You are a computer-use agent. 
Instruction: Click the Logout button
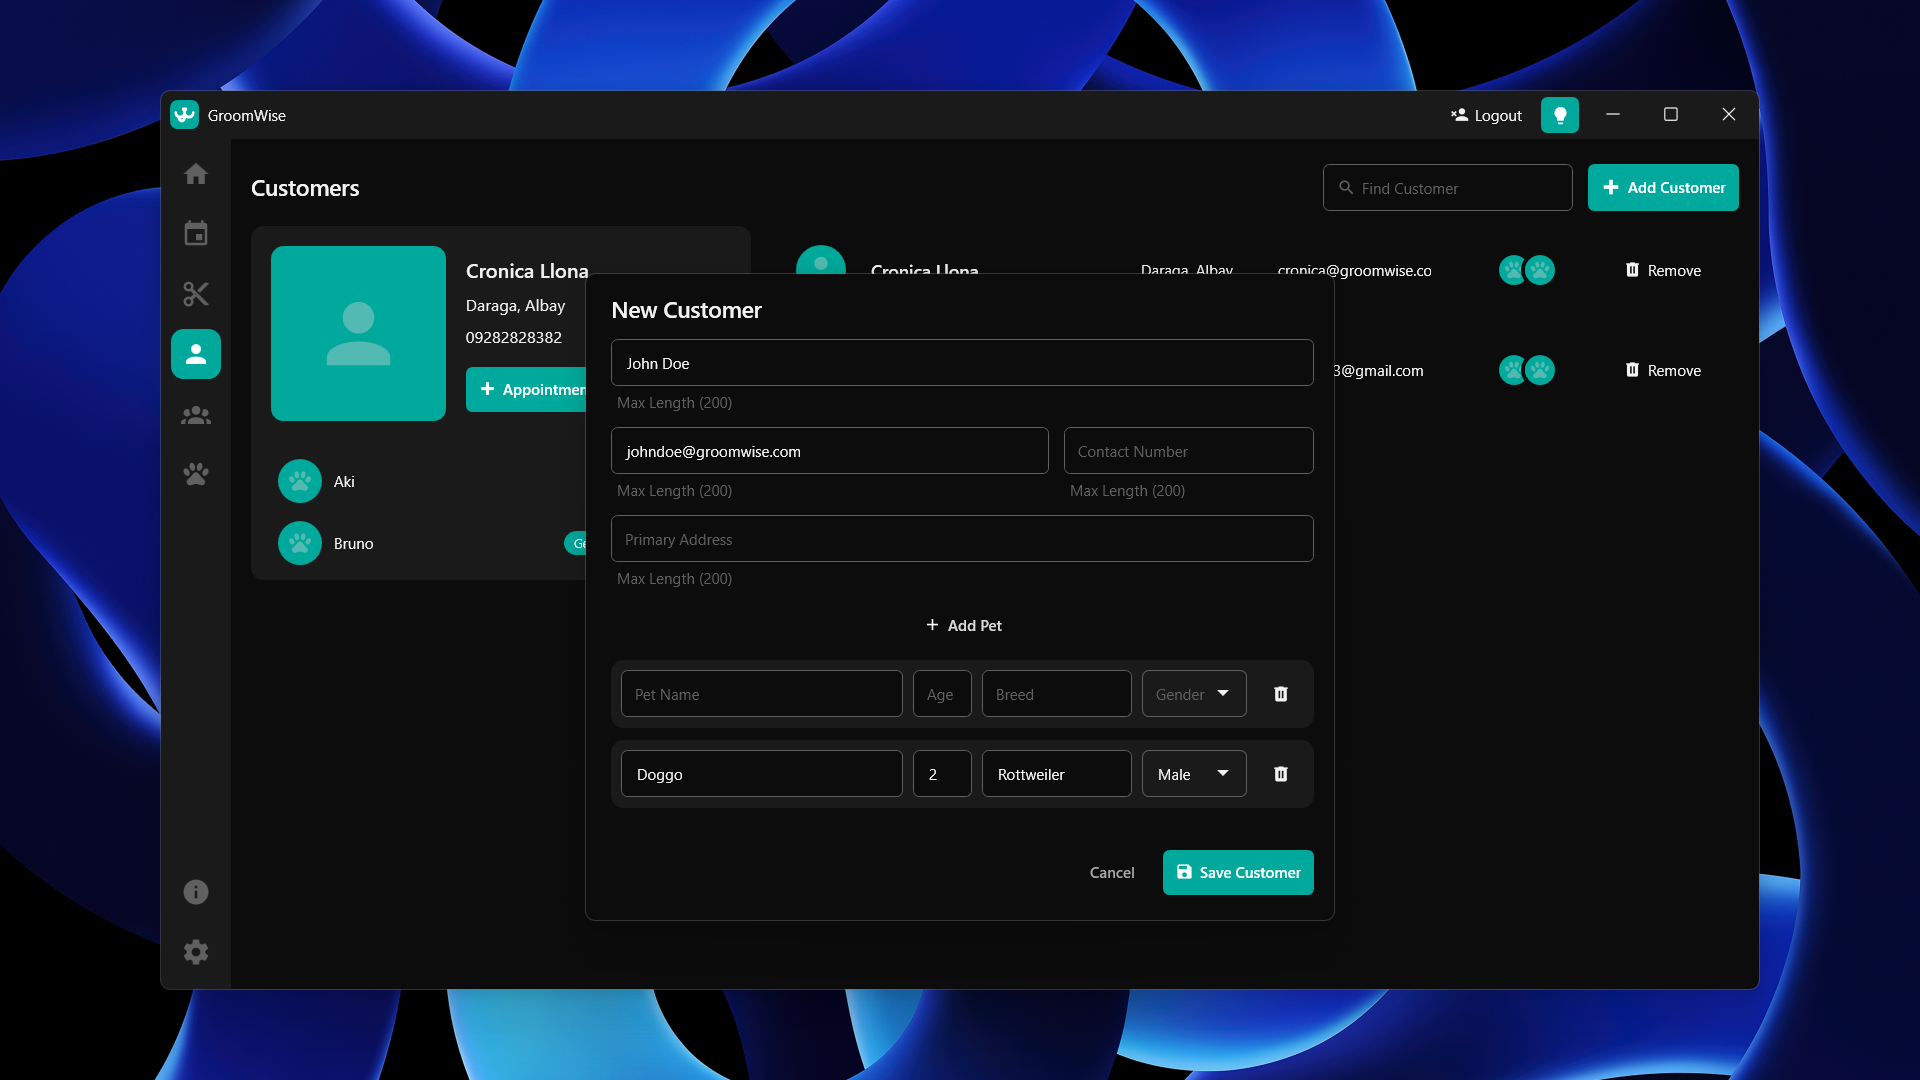[x=1486, y=115]
